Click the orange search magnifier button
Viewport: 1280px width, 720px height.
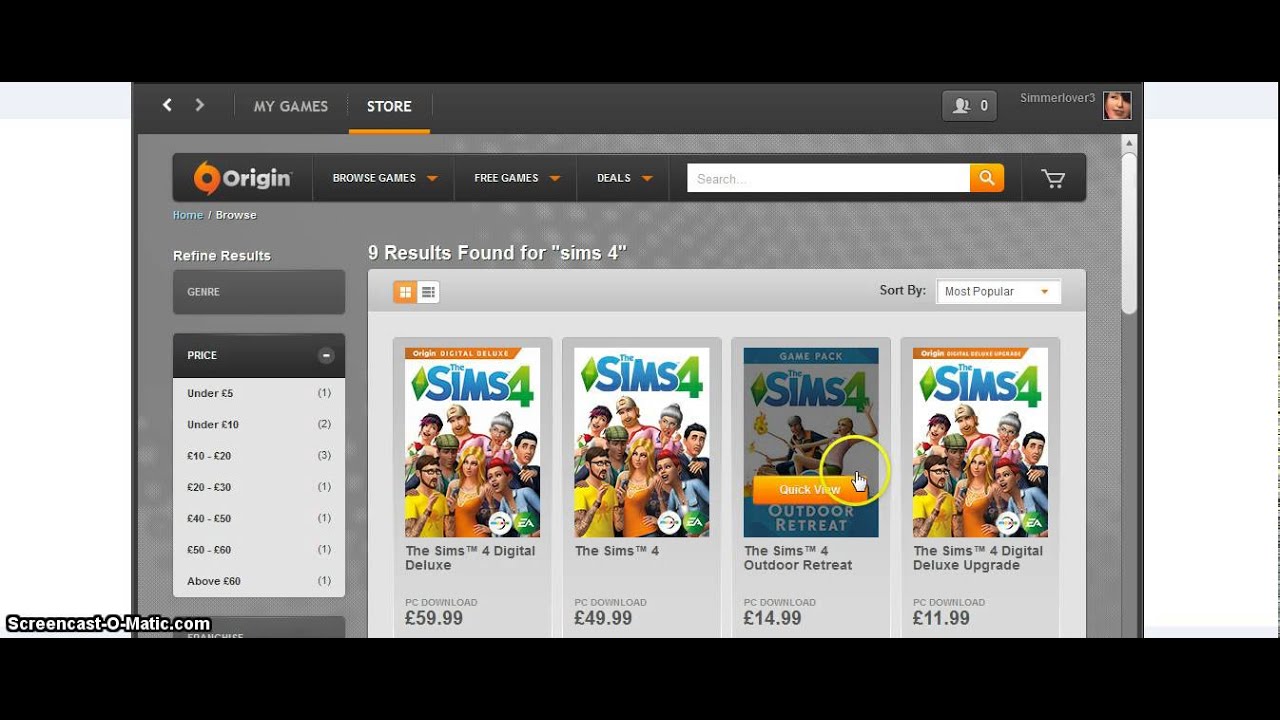(x=986, y=178)
